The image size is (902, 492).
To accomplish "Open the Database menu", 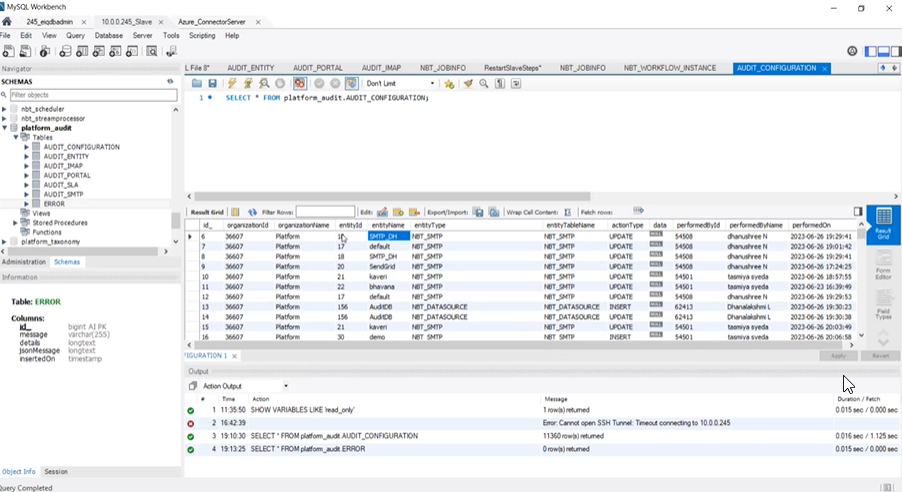I will [x=109, y=35].
